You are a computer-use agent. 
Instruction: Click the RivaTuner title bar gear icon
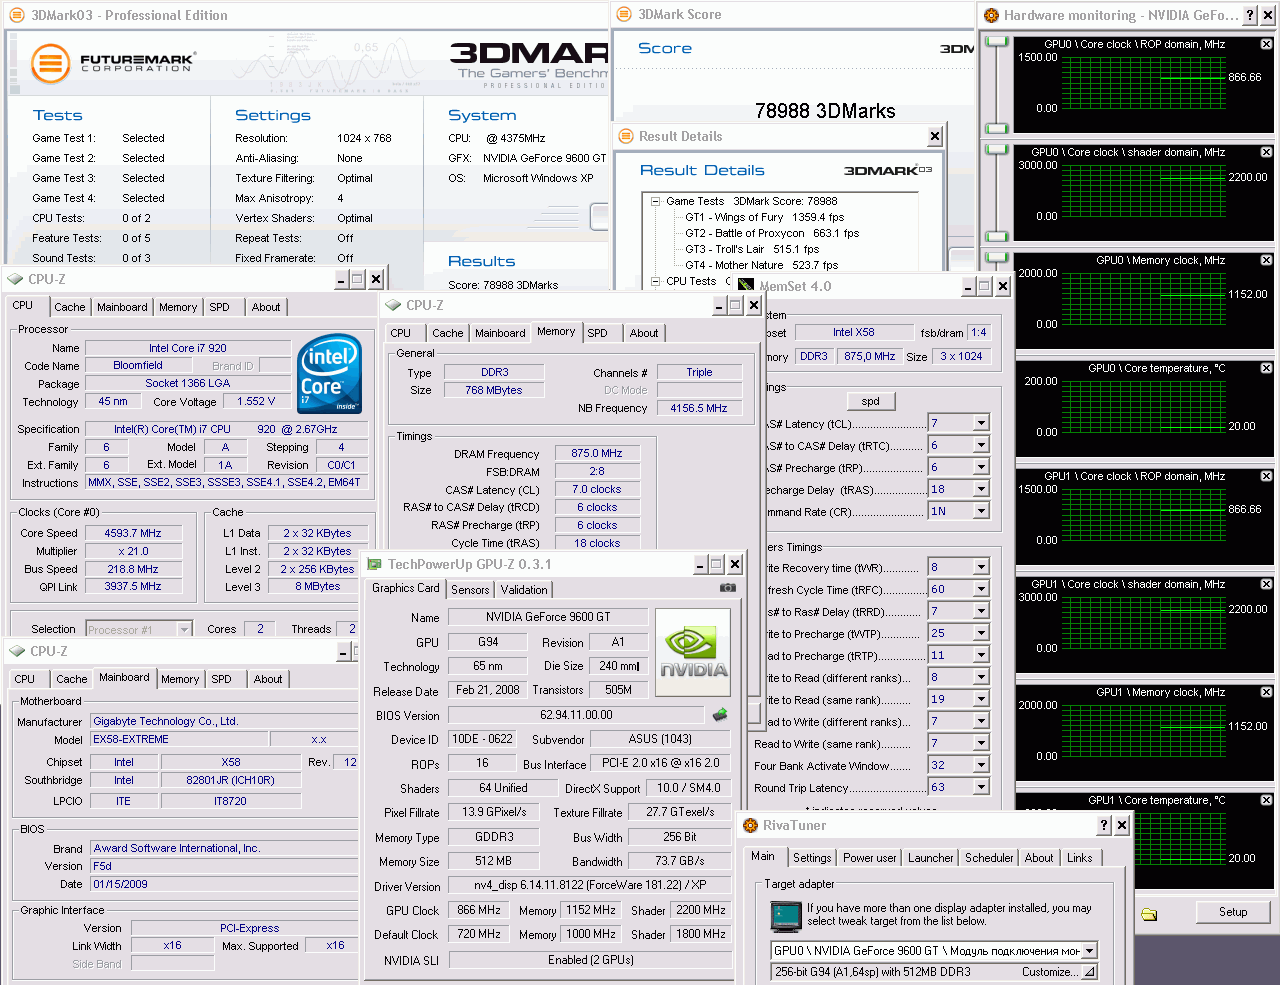(x=750, y=825)
